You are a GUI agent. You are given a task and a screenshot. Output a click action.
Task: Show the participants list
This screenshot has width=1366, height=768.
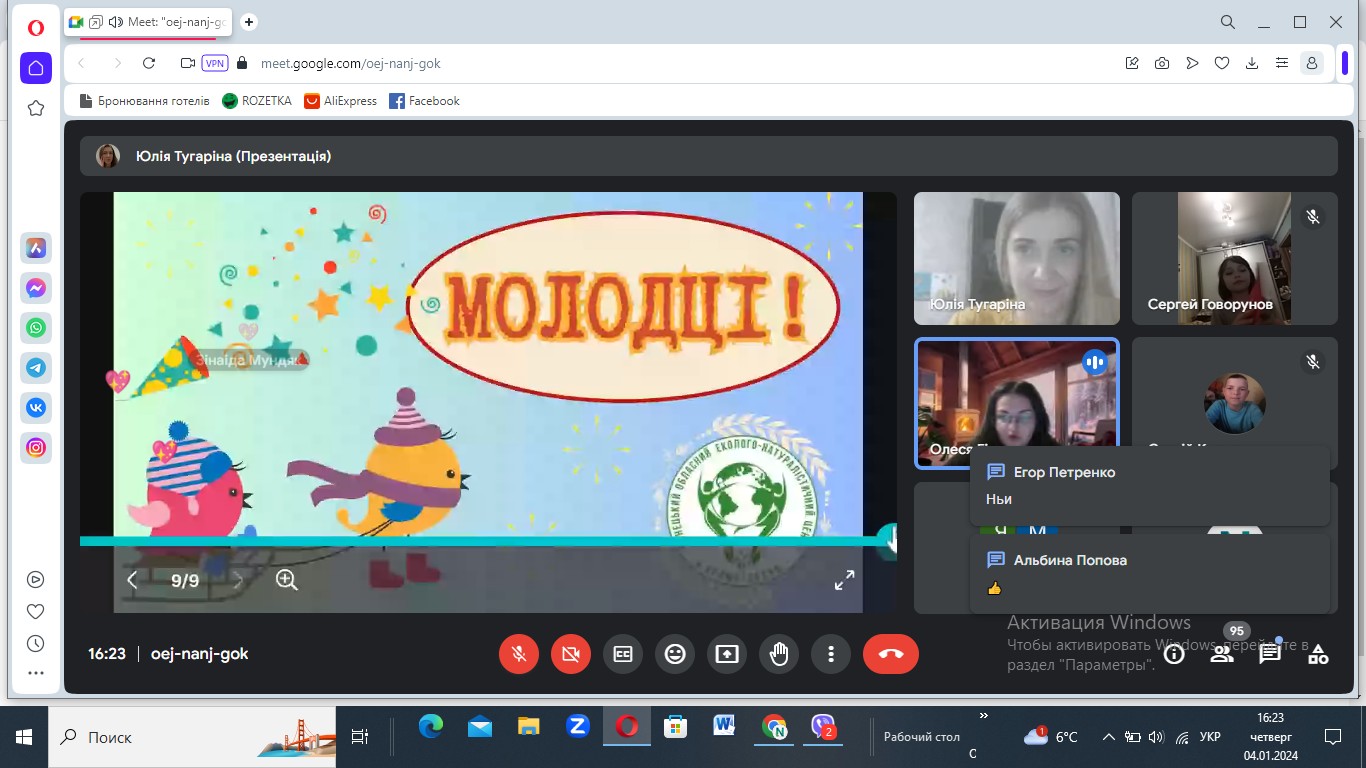tap(1222, 654)
